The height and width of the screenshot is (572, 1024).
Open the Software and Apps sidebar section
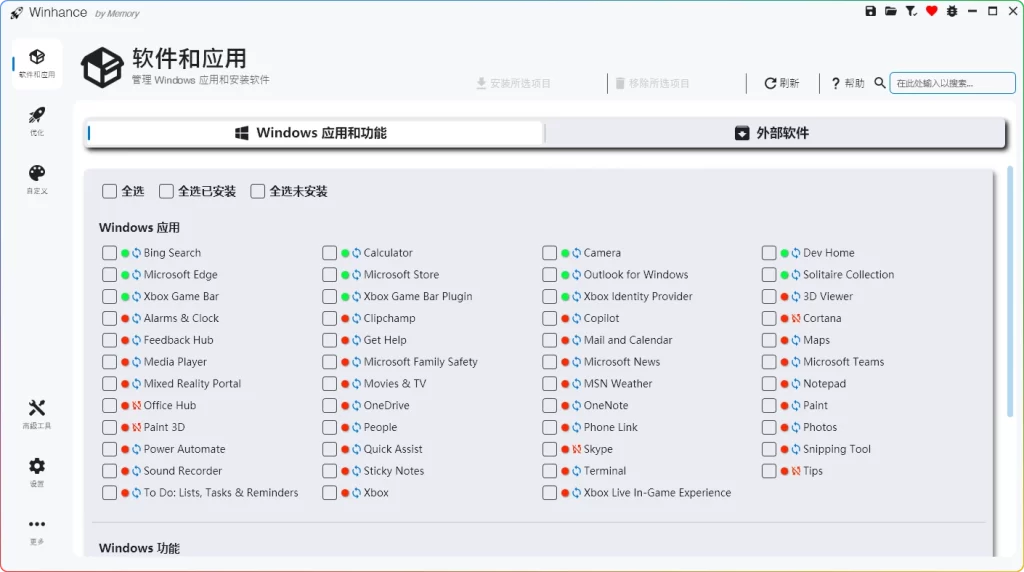point(37,64)
